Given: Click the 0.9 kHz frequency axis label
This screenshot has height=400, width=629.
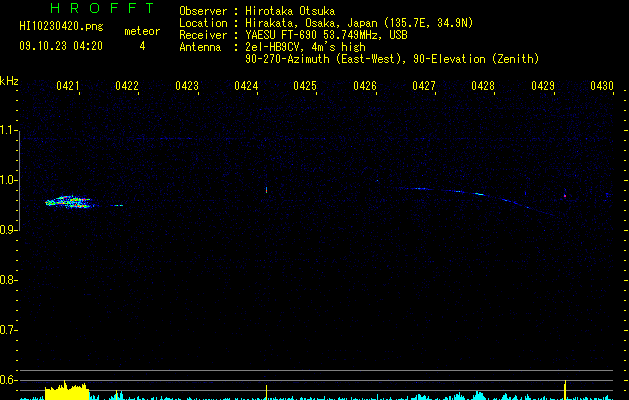Looking at the screenshot, I should click(8, 230).
